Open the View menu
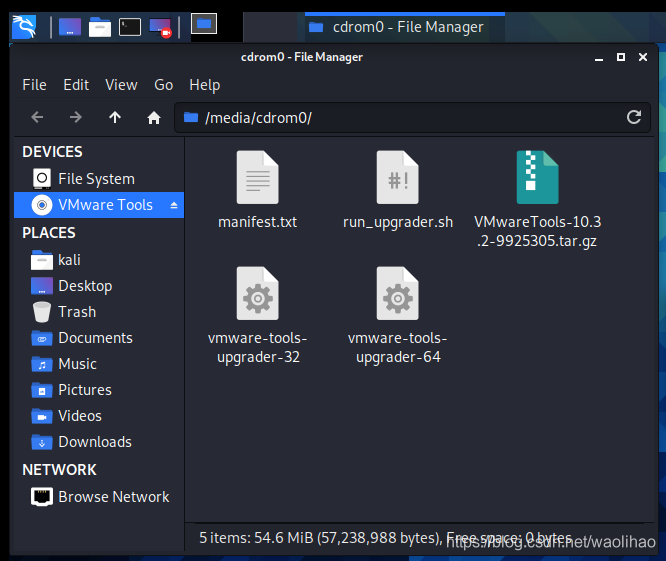Viewport: 666px width, 561px height. (121, 85)
